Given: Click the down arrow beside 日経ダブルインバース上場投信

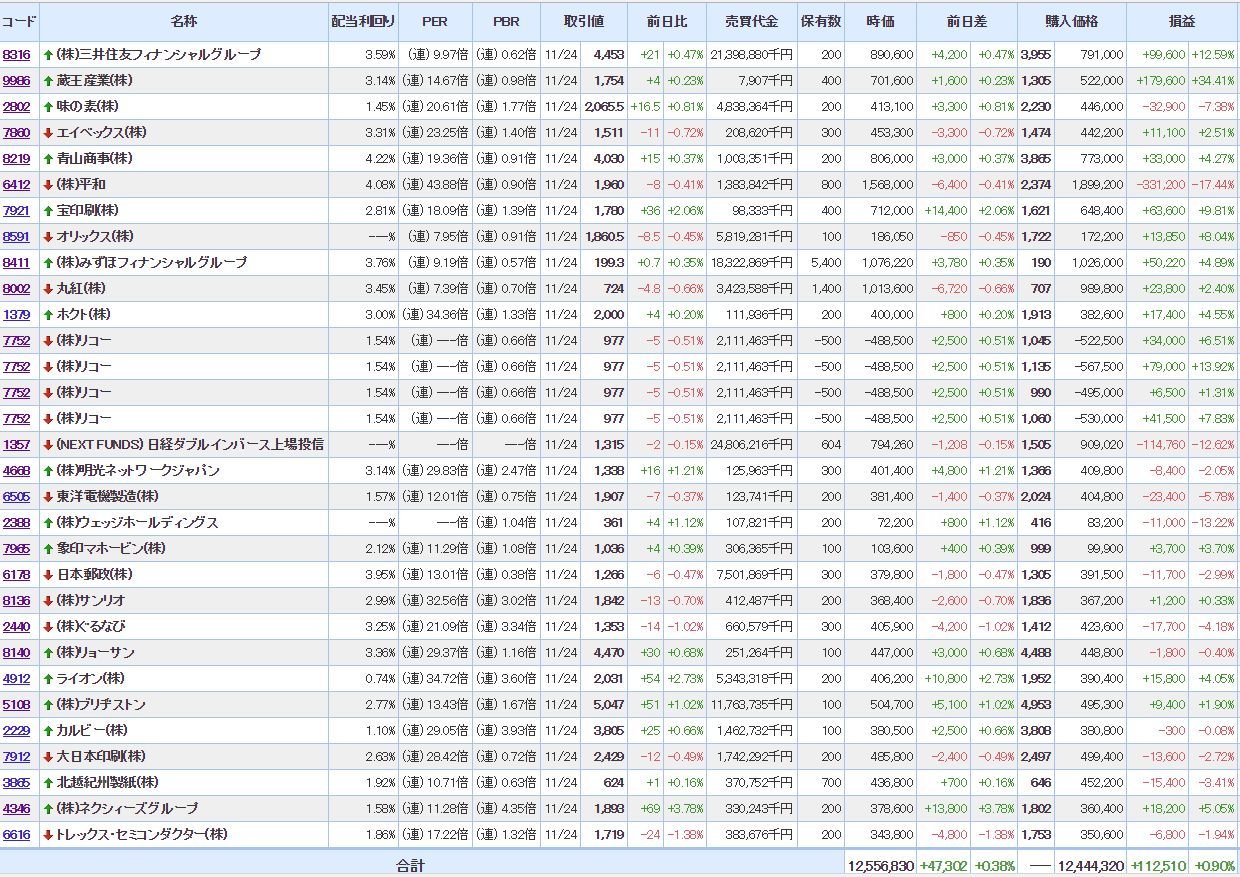Looking at the screenshot, I should (x=48, y=445).
